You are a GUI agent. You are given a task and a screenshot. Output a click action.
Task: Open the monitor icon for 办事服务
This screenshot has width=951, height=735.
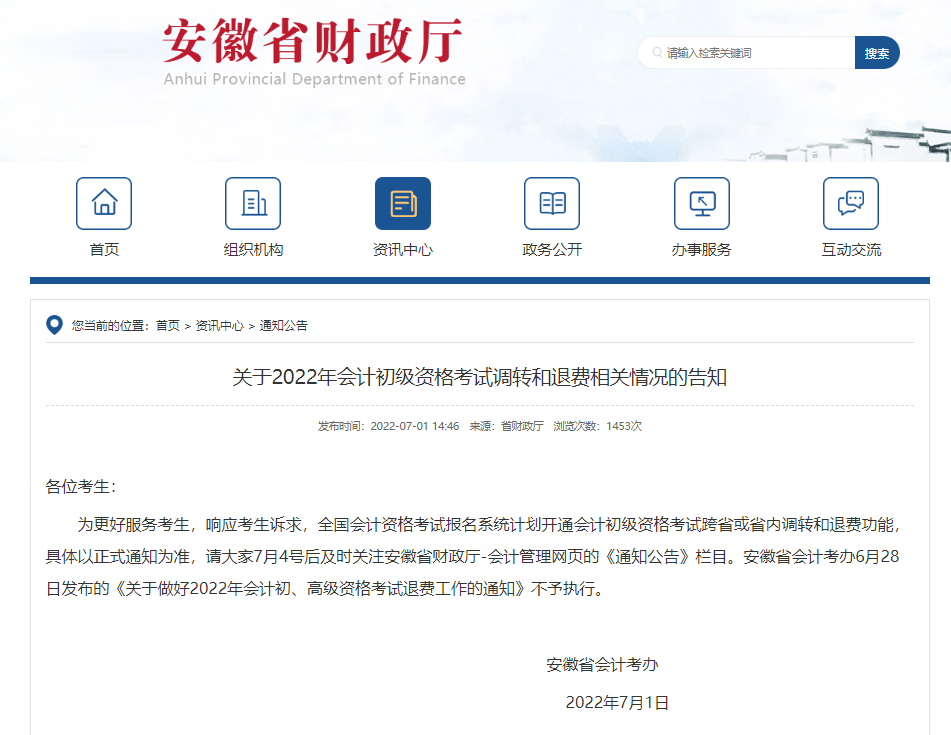point(701,203)
